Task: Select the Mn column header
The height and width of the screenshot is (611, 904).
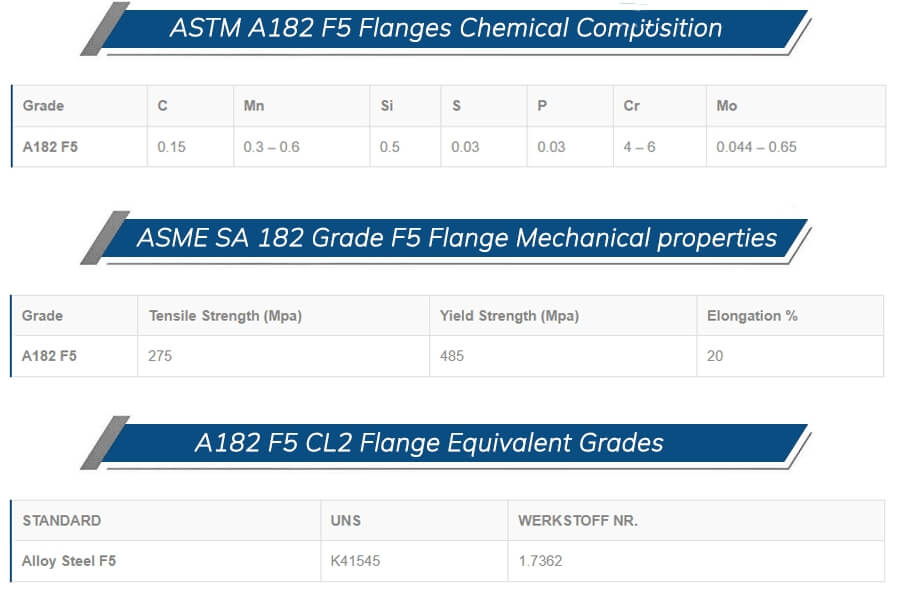Action: coord(254,106)
